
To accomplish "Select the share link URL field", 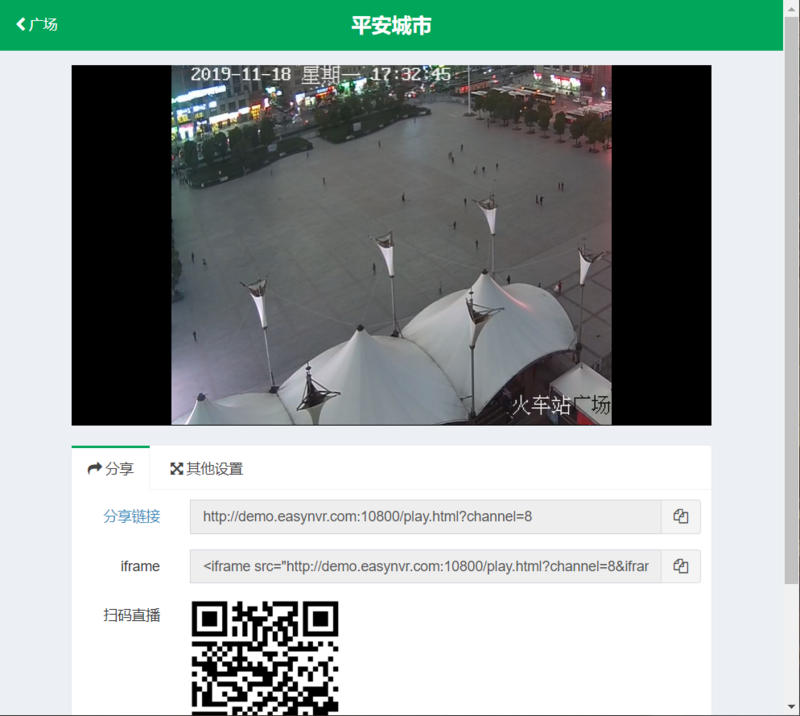I will click(420, 517).
